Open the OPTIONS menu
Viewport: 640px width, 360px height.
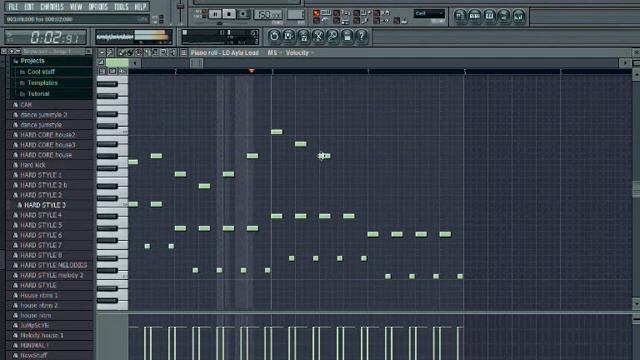point(98,7)
